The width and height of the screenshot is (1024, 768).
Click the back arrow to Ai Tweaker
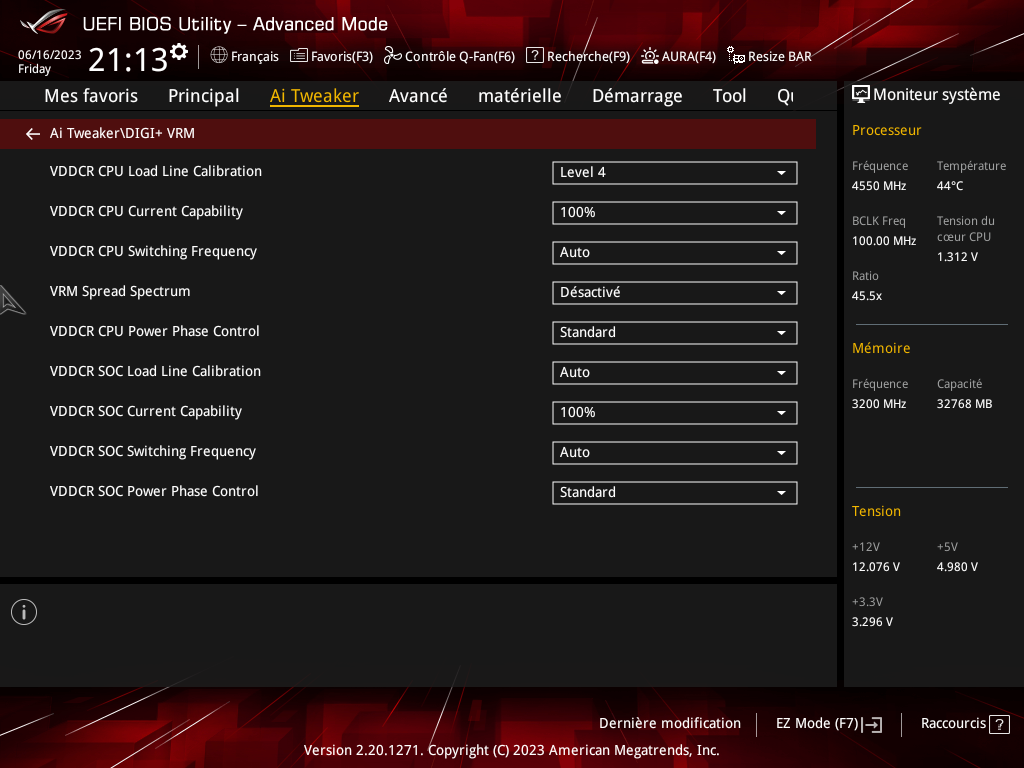[33, 134]
